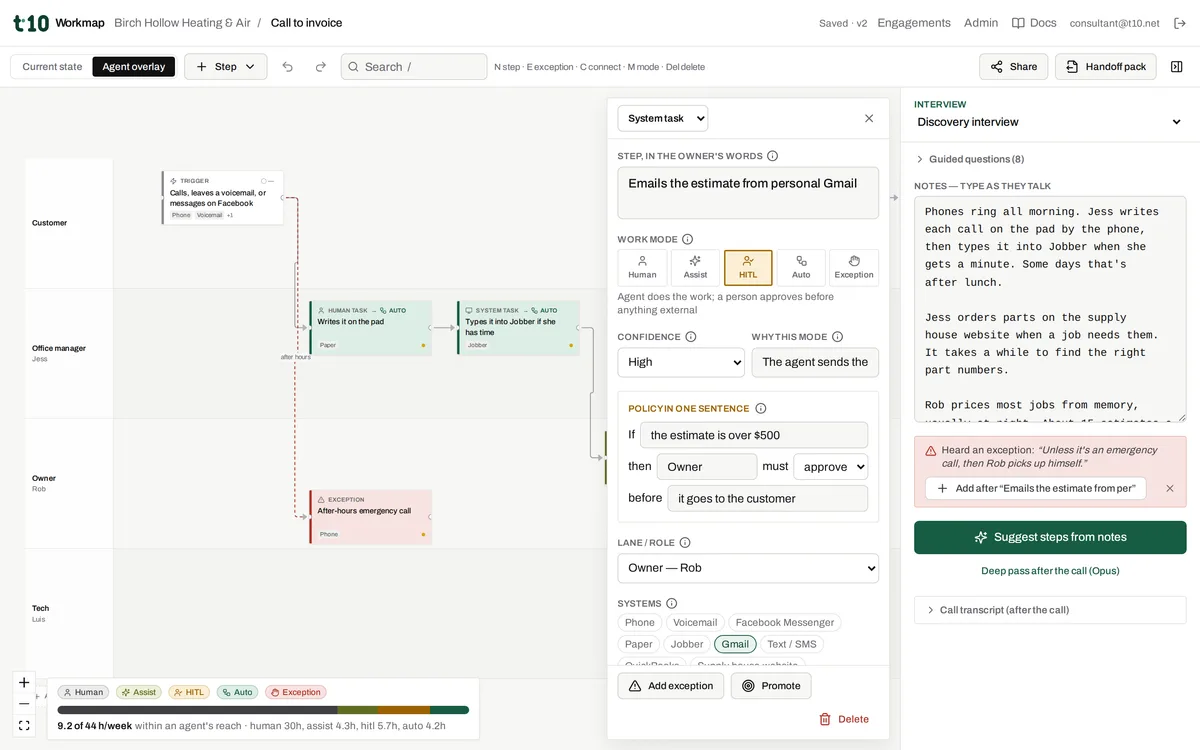Open the Handoff pack

point(1106,67)
